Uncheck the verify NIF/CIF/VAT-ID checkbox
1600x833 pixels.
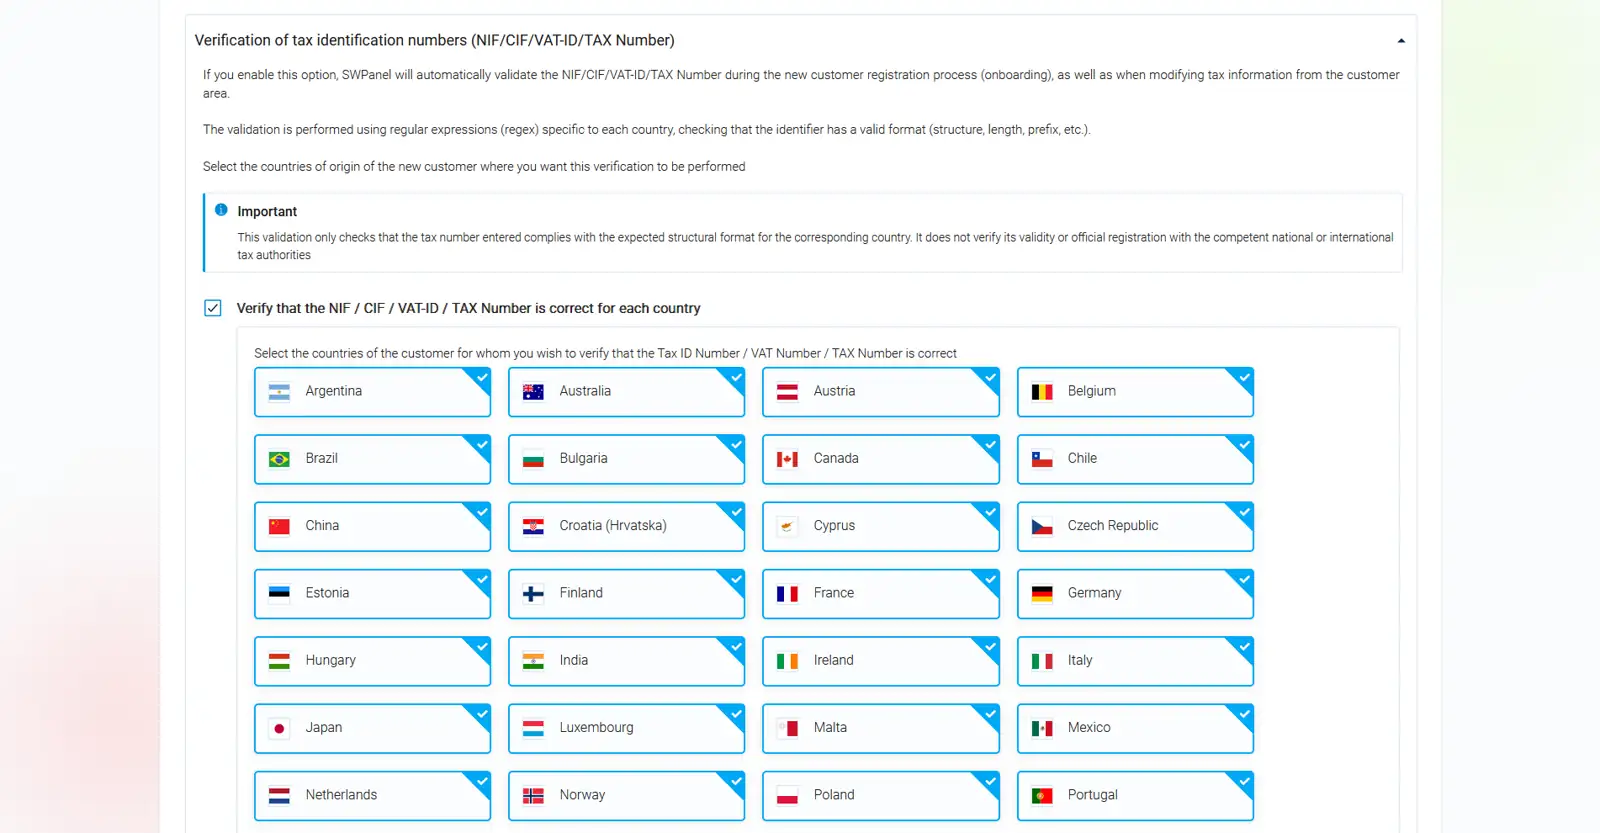click(x=213, y=308)
